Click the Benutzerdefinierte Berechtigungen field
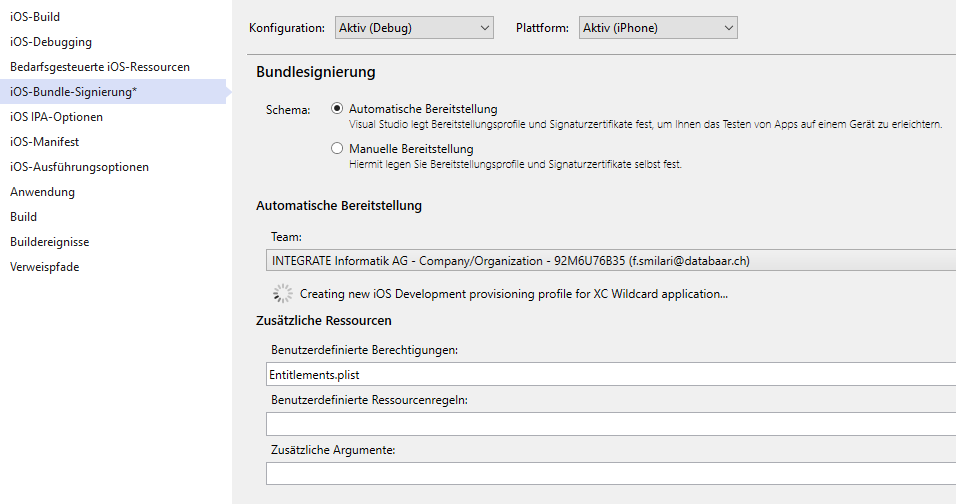This screenshot has height=504, width=956. coord(610,375)
